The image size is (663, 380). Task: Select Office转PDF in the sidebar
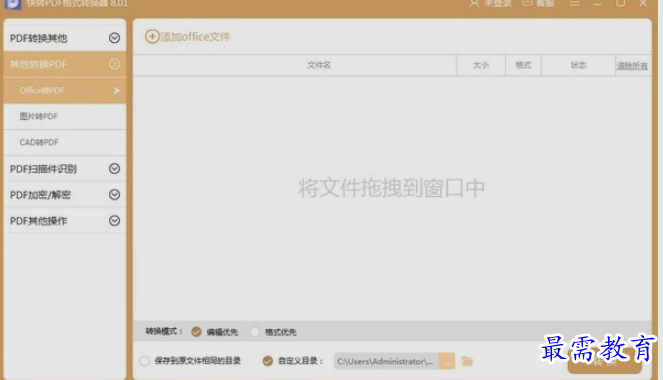click(x=65, y=90)
